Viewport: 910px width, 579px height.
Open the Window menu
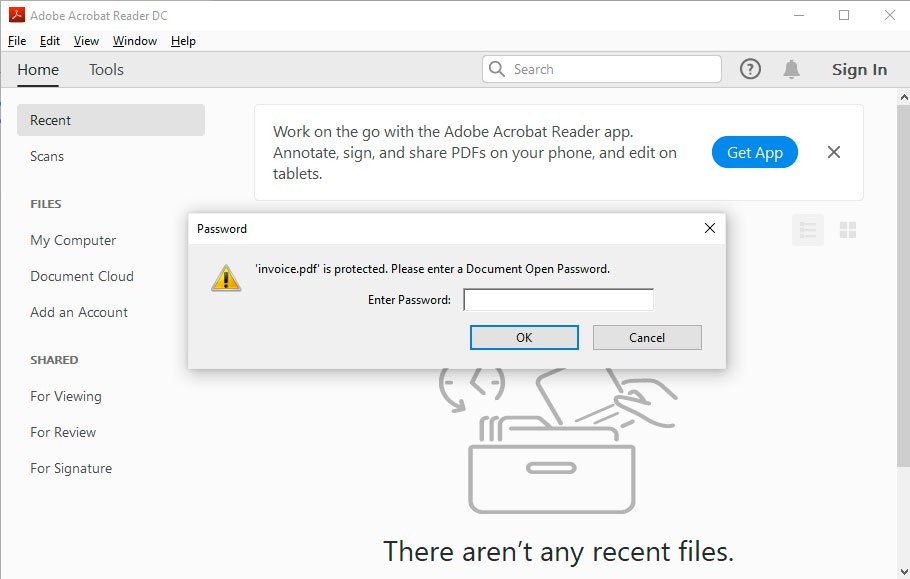[x=134, y=41]
